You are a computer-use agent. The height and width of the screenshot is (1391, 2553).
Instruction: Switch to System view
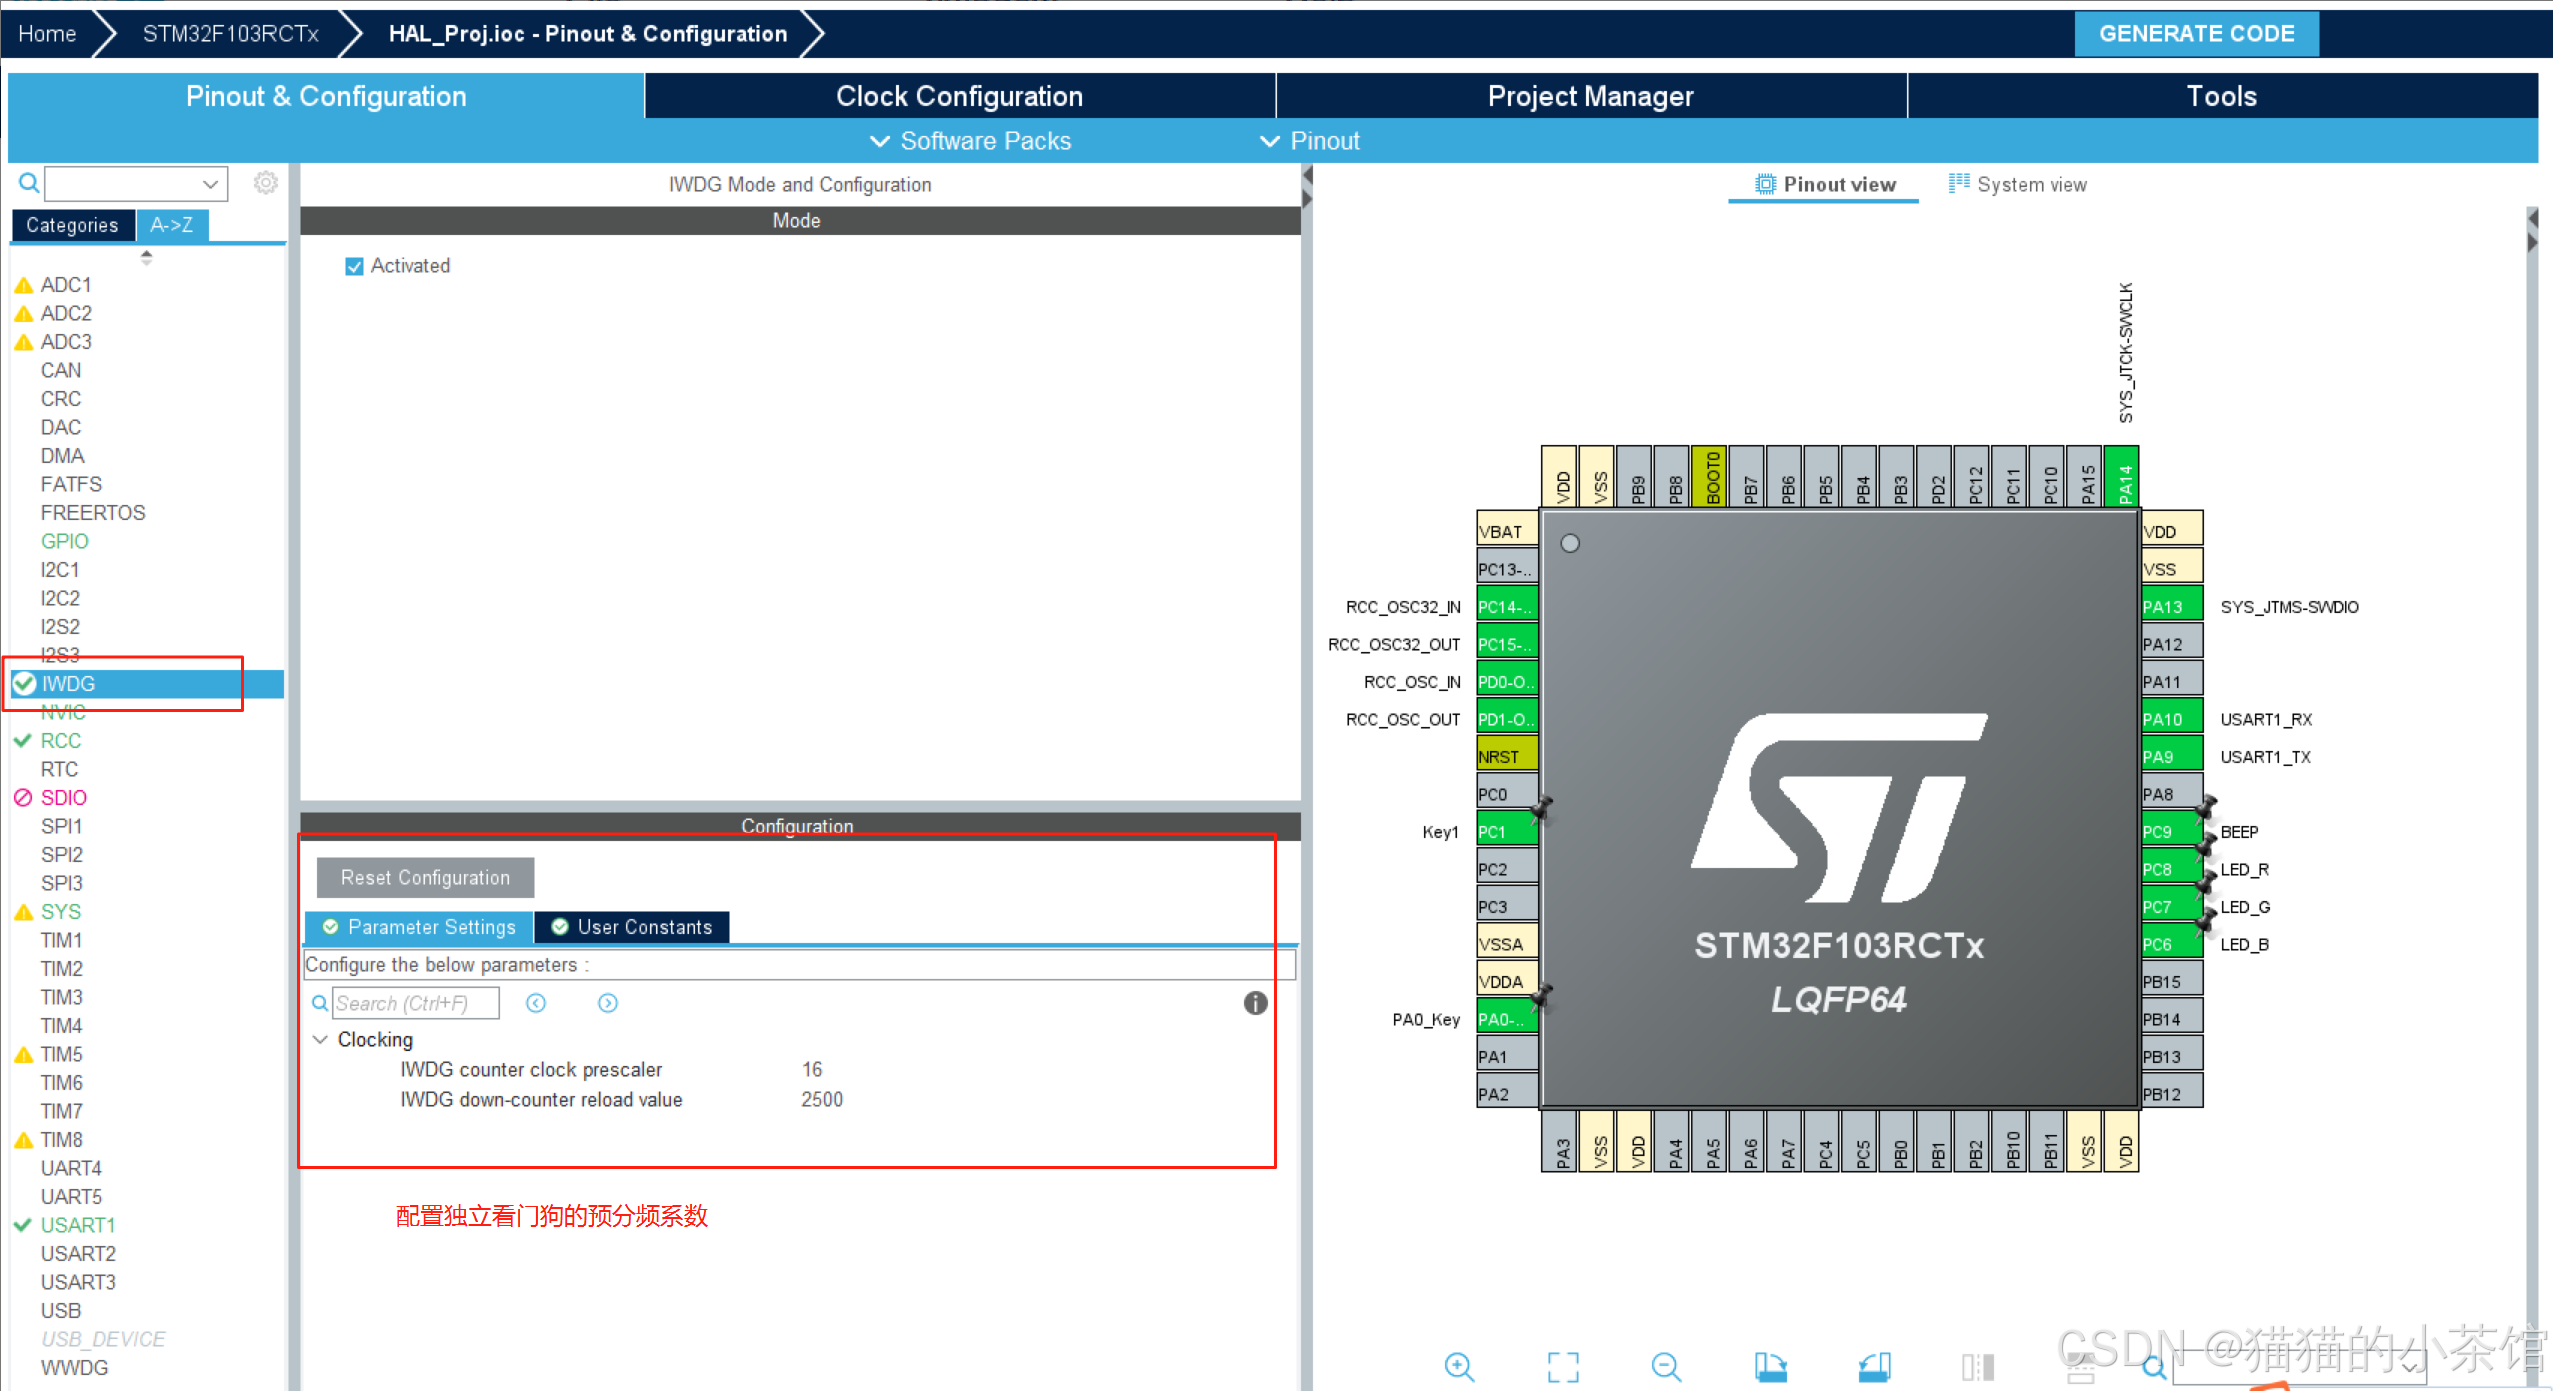pyautogui.click(x=2018, y=184)
